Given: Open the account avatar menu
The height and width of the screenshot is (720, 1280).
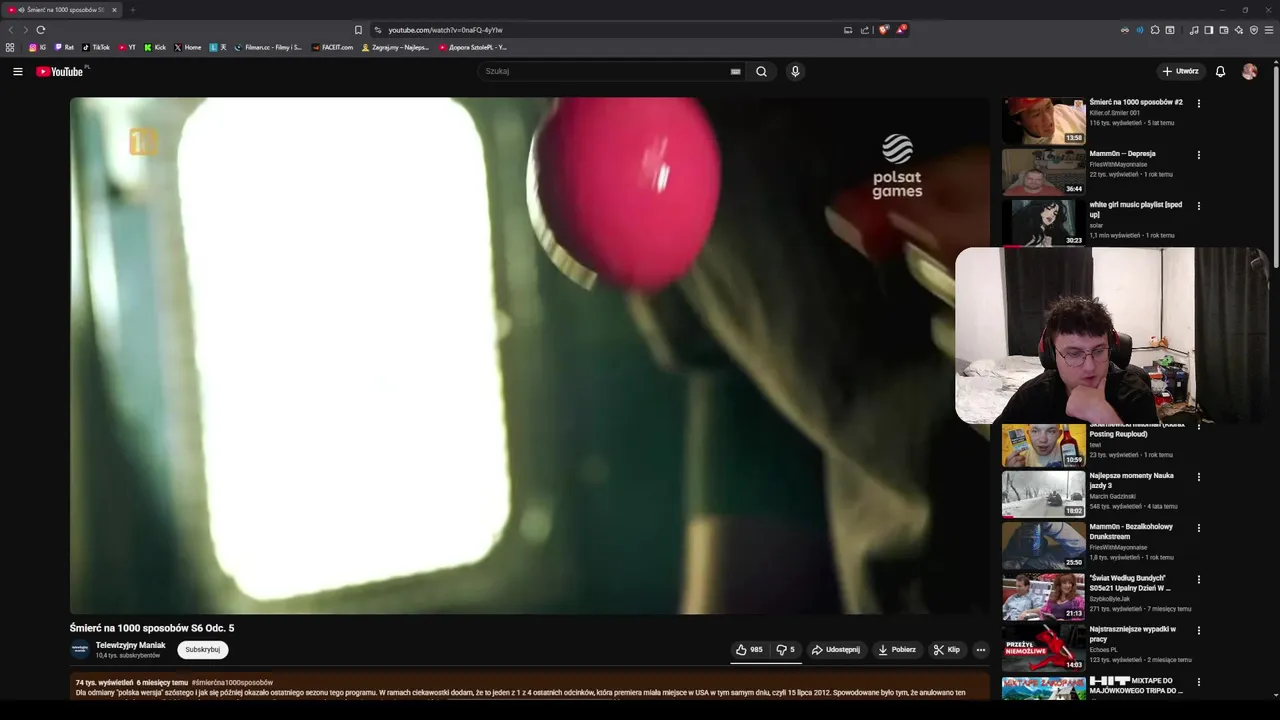Looking at the screenshot, I should click(1249, 71).
